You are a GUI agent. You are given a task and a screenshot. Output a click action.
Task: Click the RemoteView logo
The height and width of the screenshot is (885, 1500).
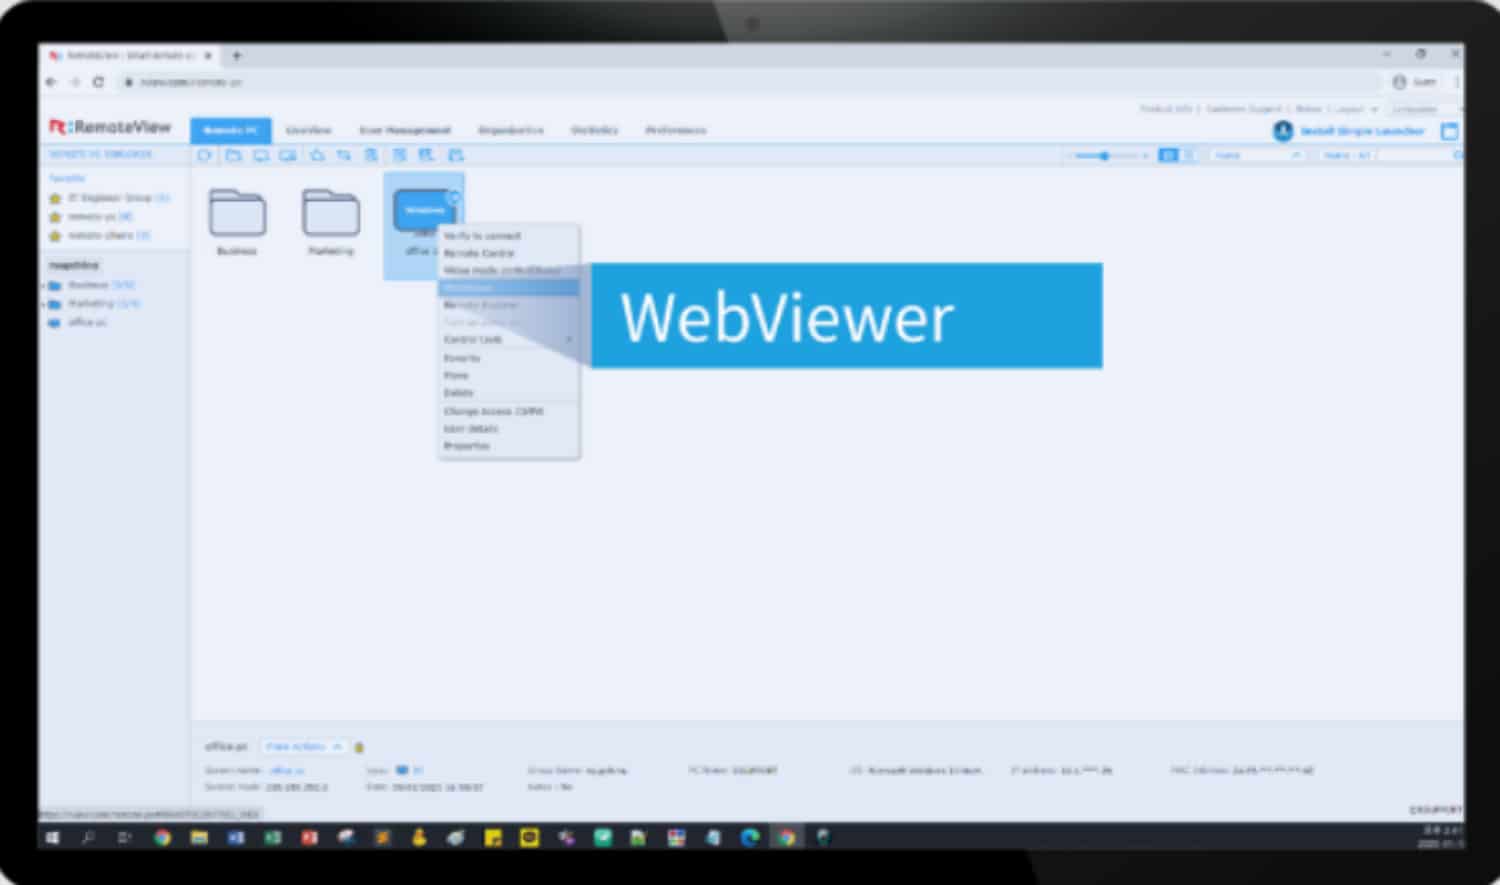pos(110,127)
